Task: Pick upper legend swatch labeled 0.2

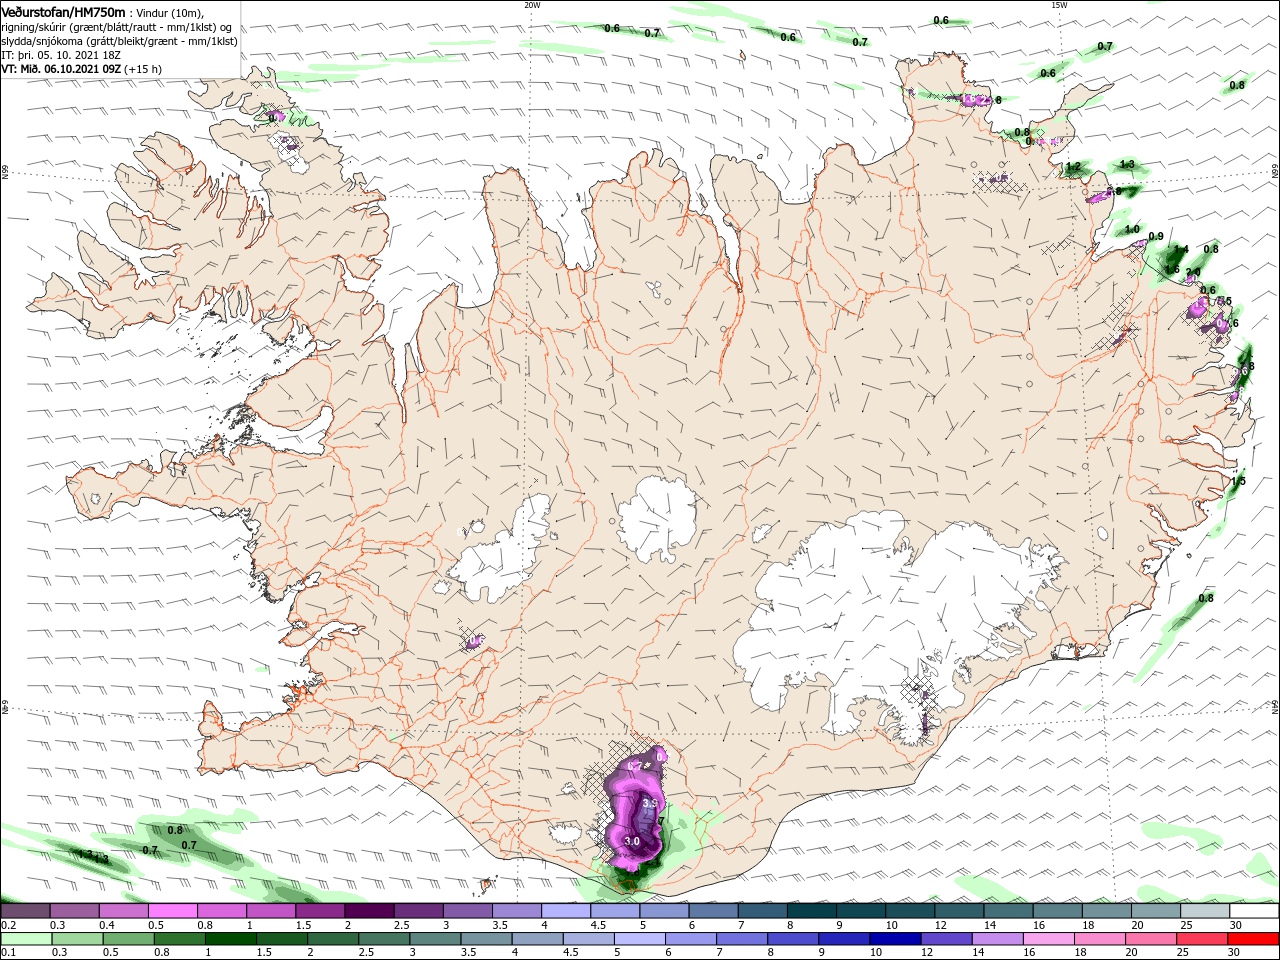Action: (x=24, y=911)
